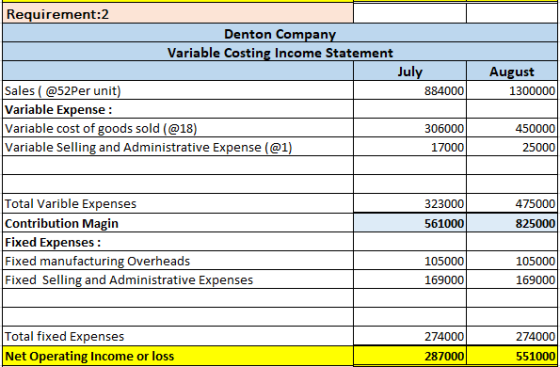Select August variable COGS 450000
This screenshot has width=560, height=367.
tap(535, 129)
